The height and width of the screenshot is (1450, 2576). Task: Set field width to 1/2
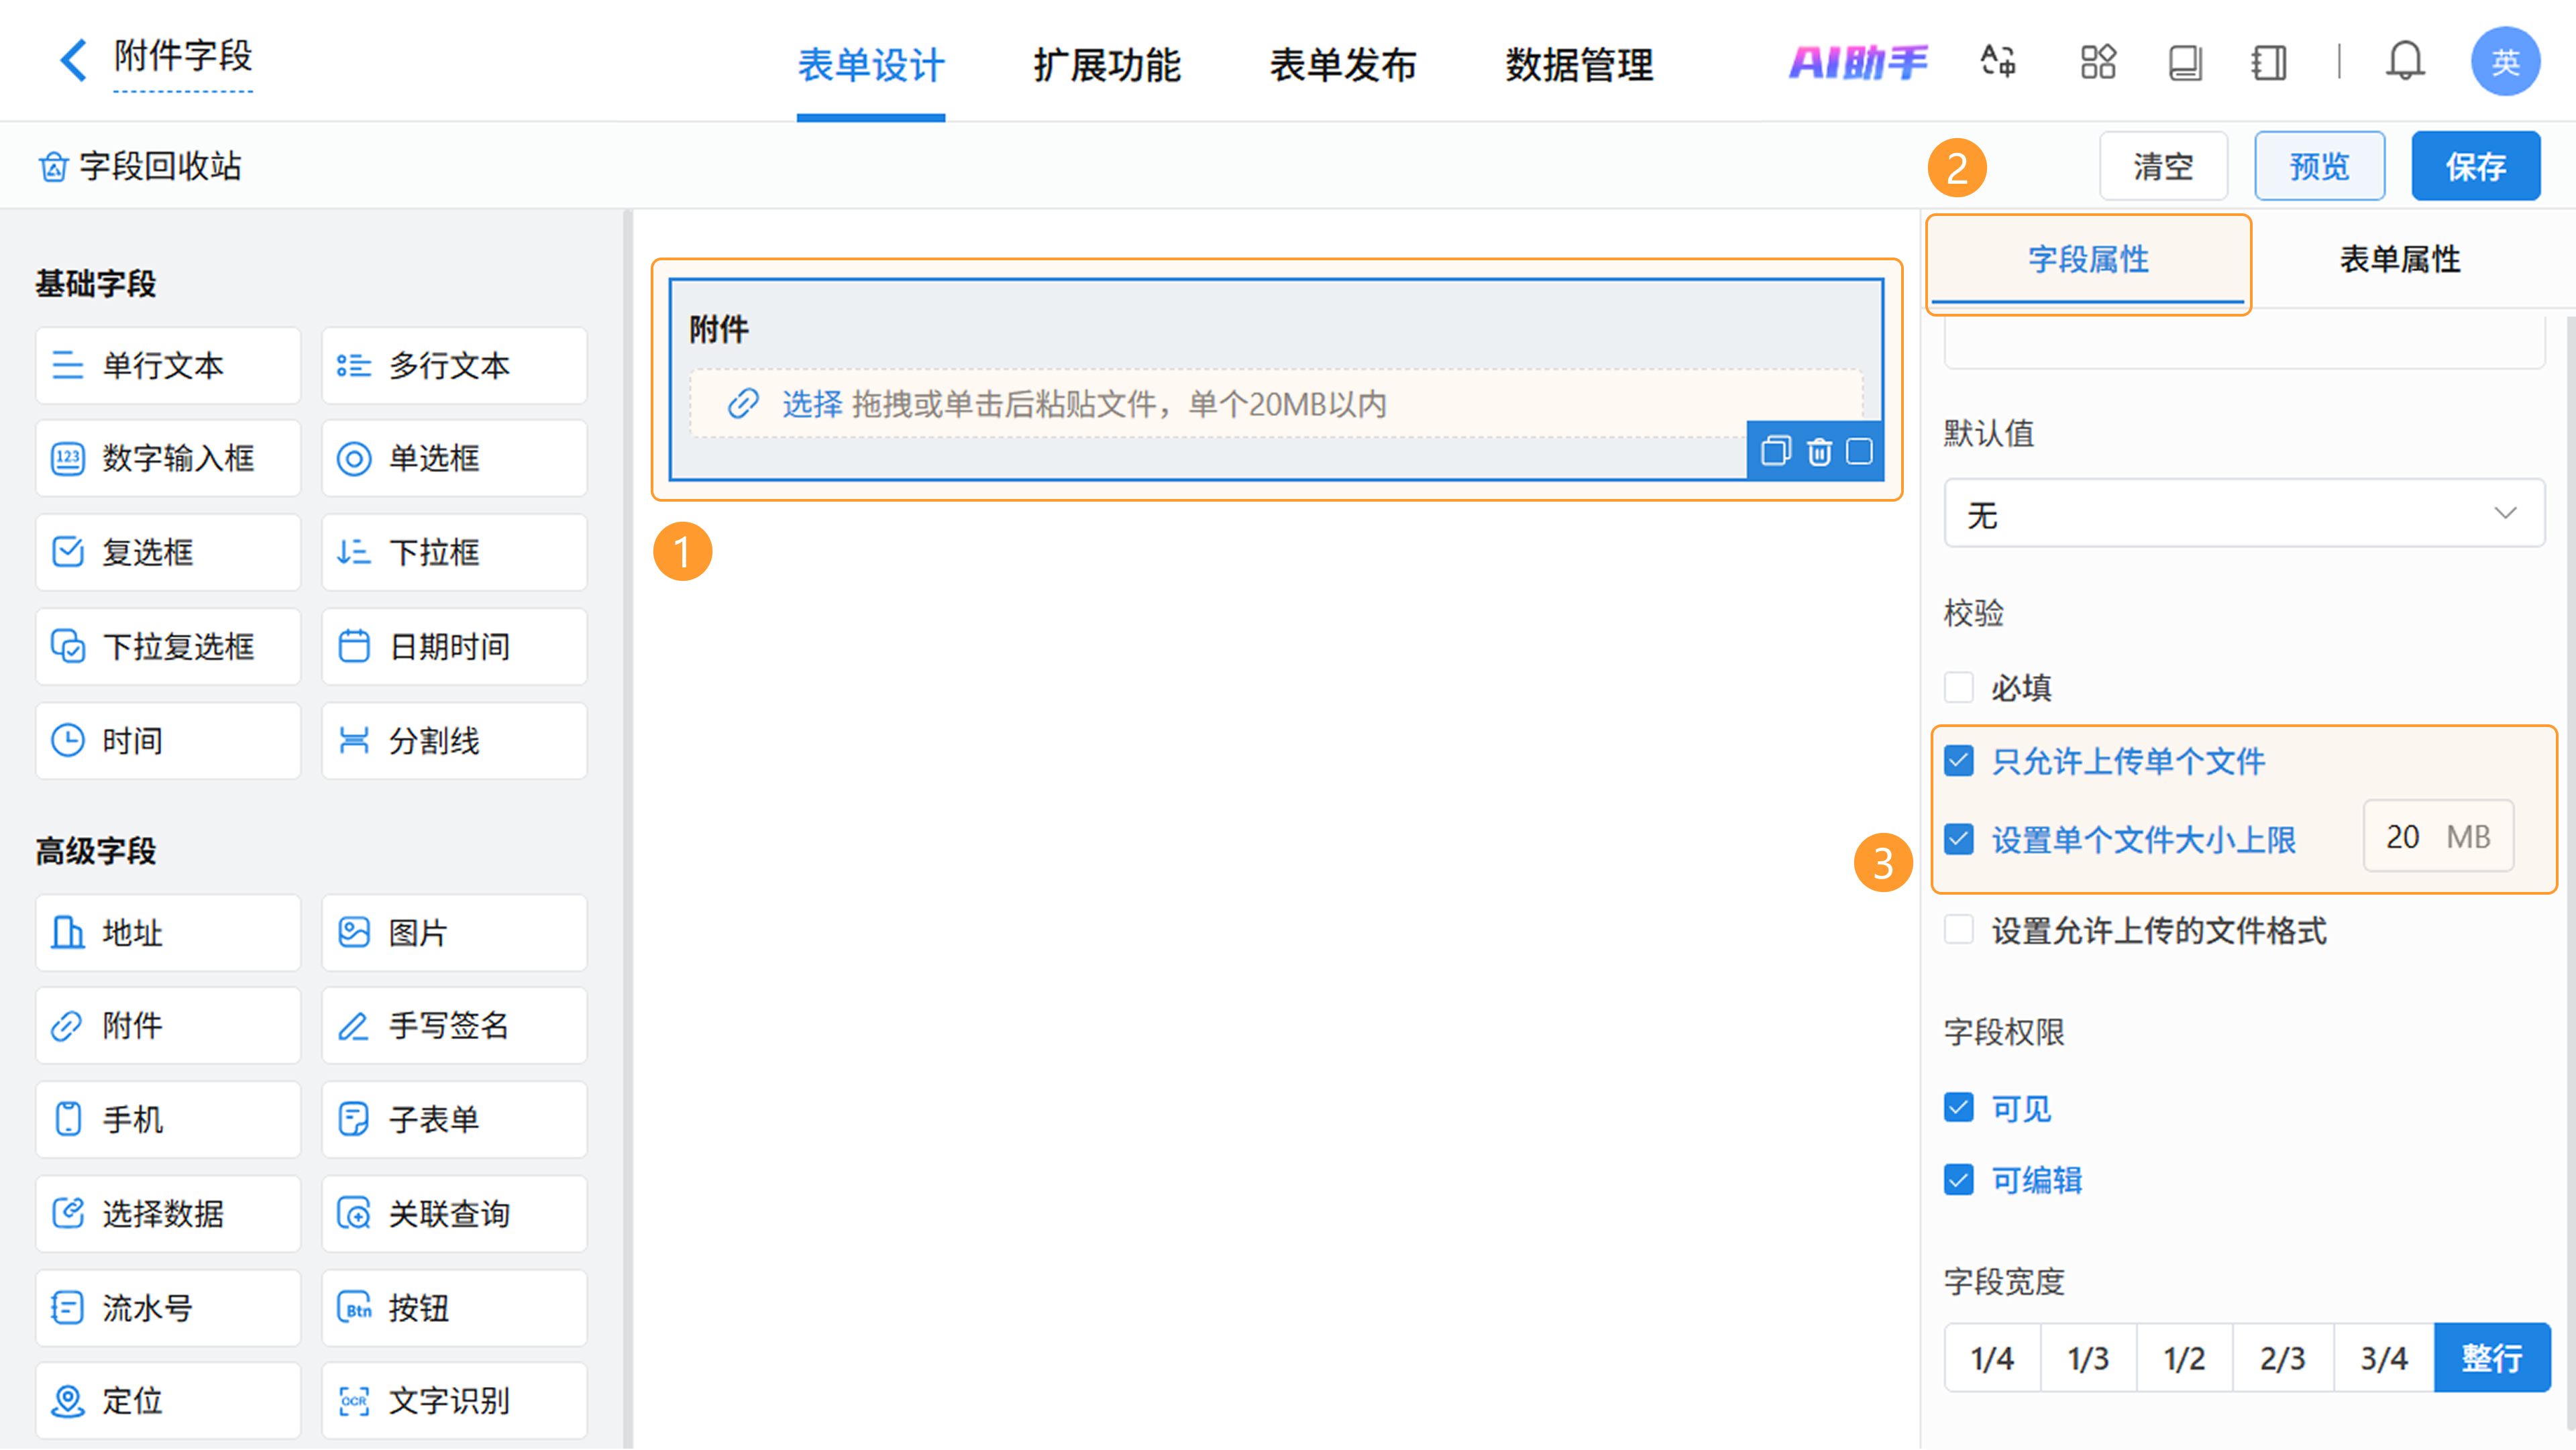[x=2184, y=1358]
